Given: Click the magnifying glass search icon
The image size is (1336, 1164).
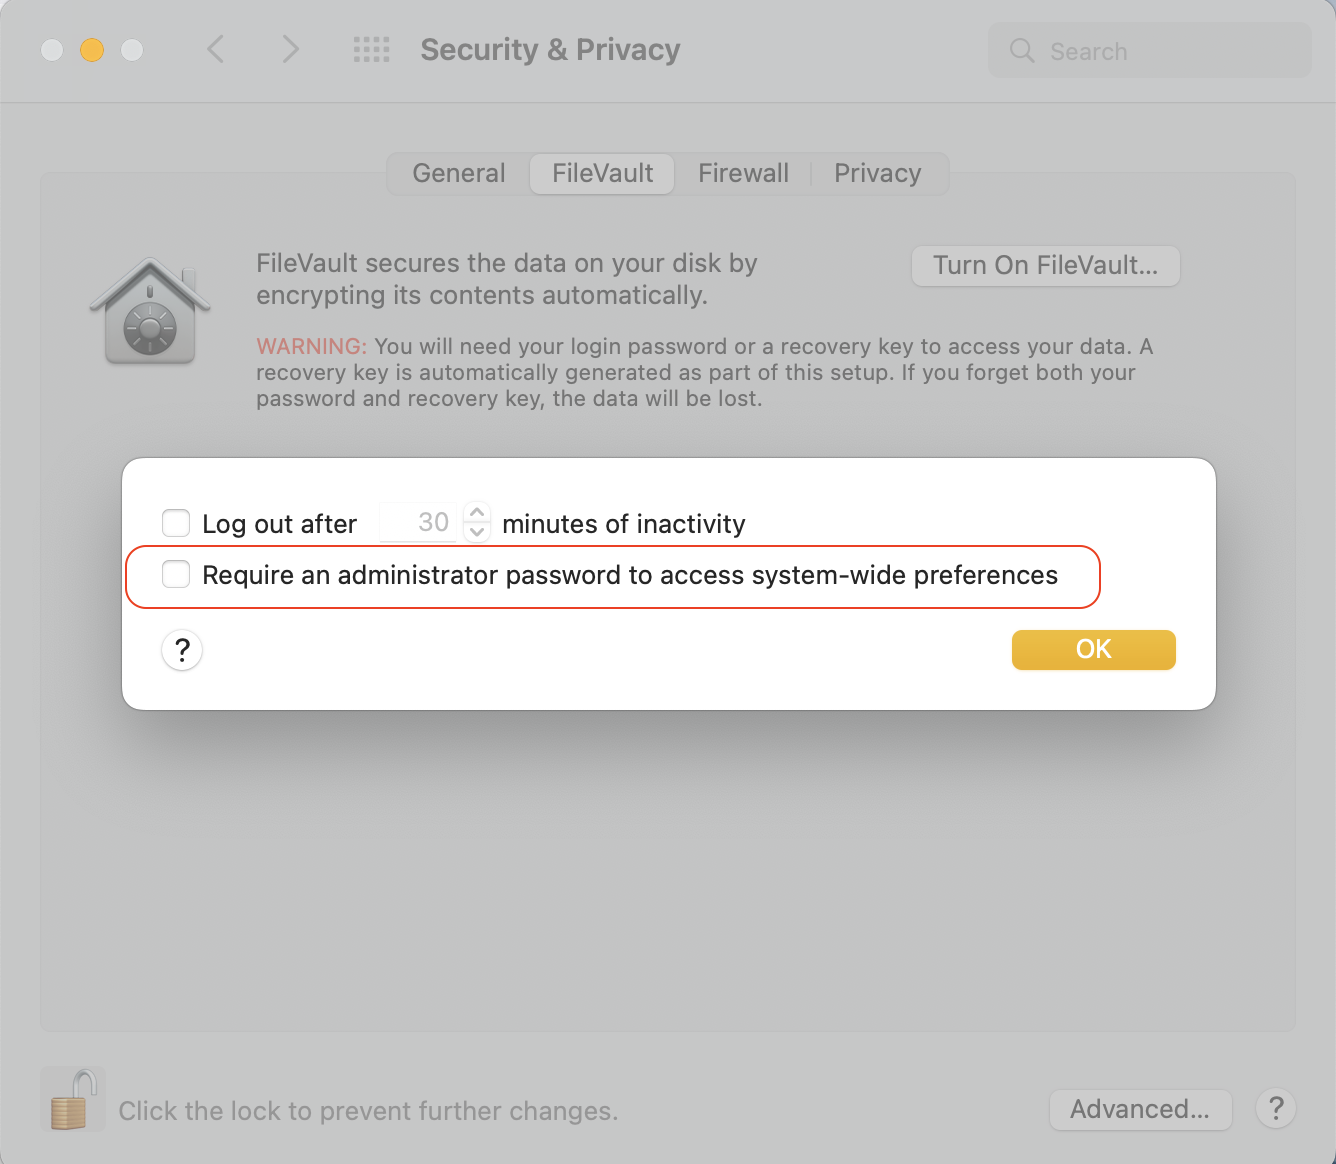Looking at the screenshot, I should (1021, 51).
